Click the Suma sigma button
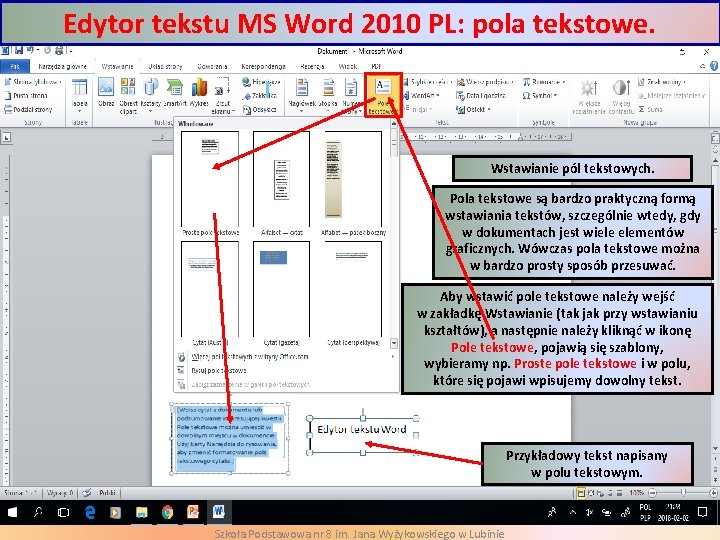The height and width of the screenshot is (540, 720). (651, 109)
